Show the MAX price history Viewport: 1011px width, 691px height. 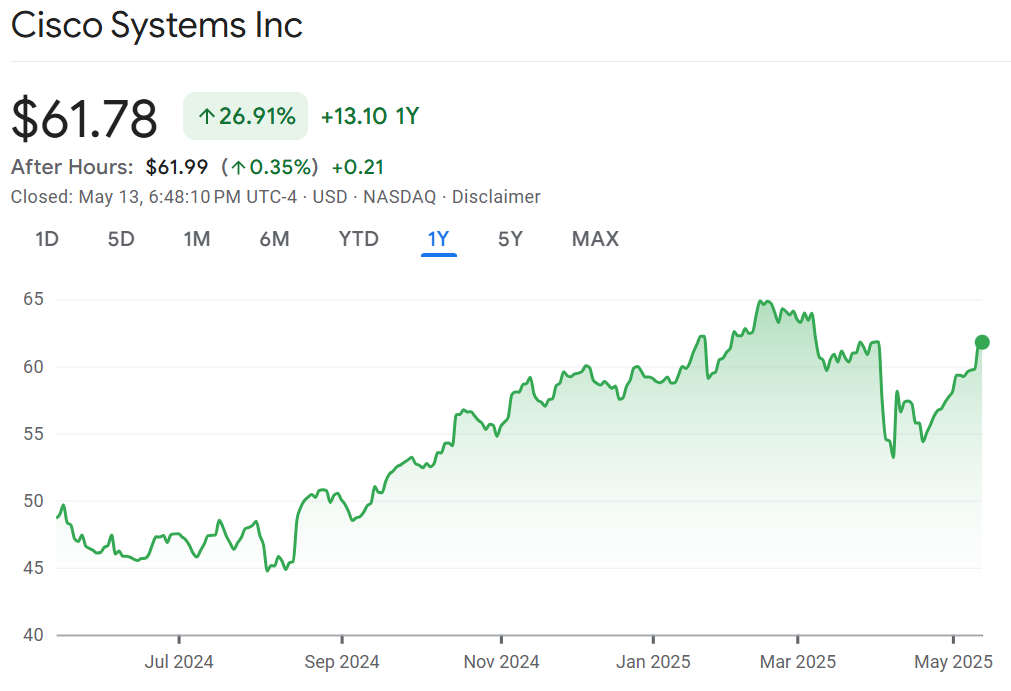pyautogui.click(x=595, y=239)
